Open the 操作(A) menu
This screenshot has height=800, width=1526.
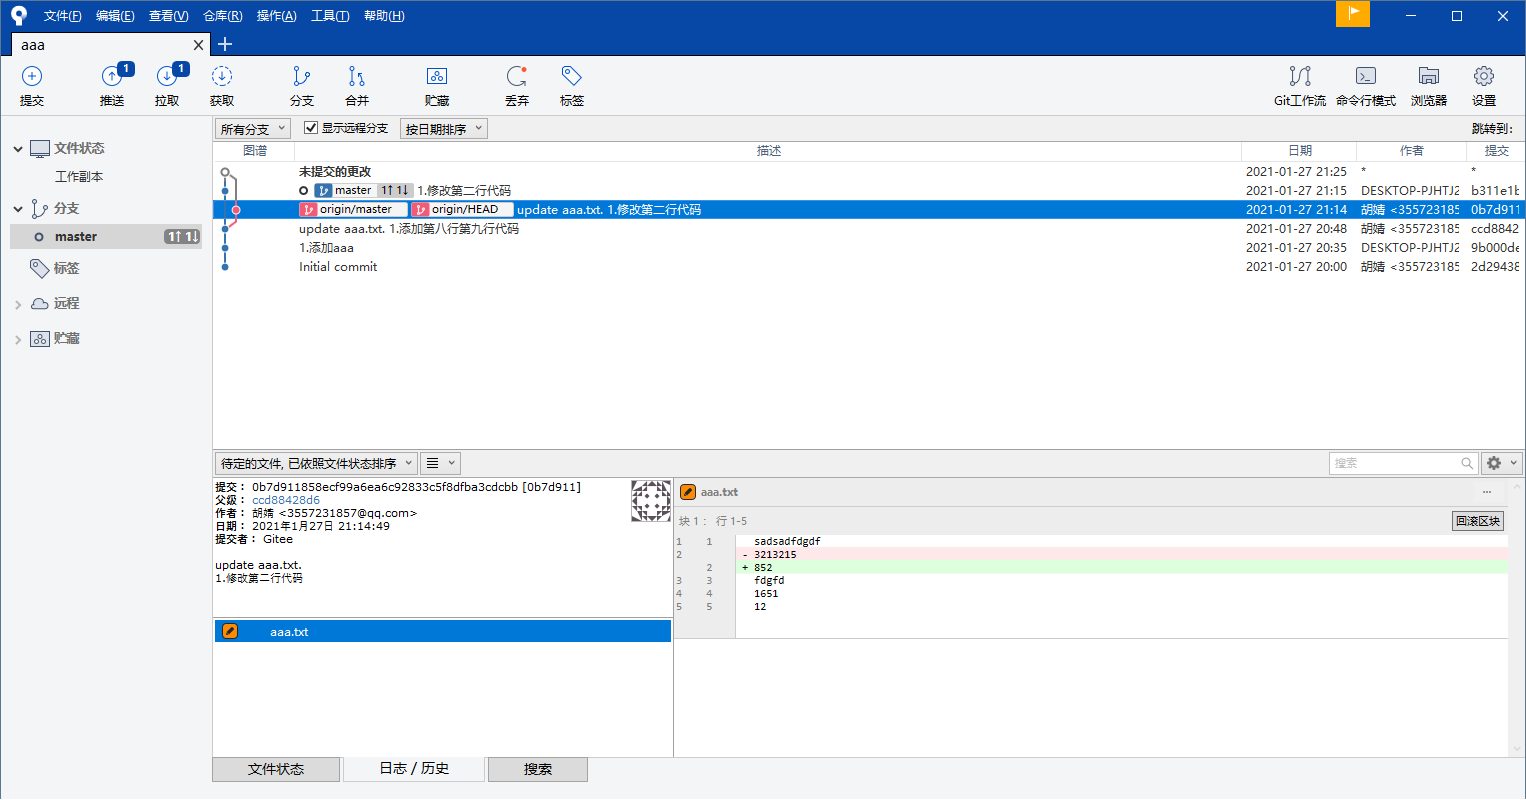(276, 16)
